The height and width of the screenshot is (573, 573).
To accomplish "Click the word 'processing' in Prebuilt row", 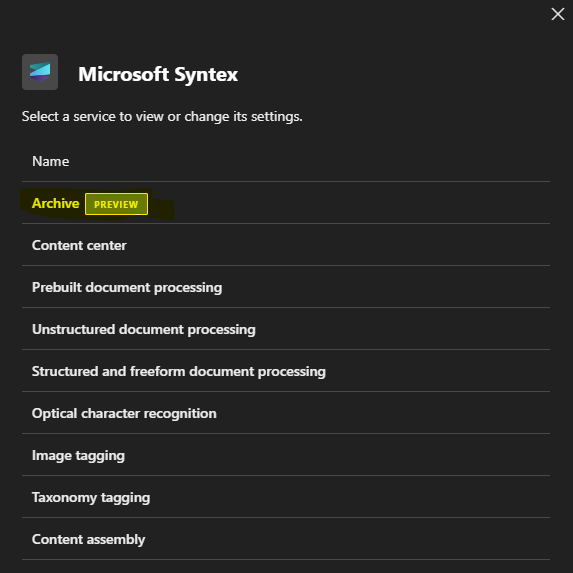I will tap(188, 288).
